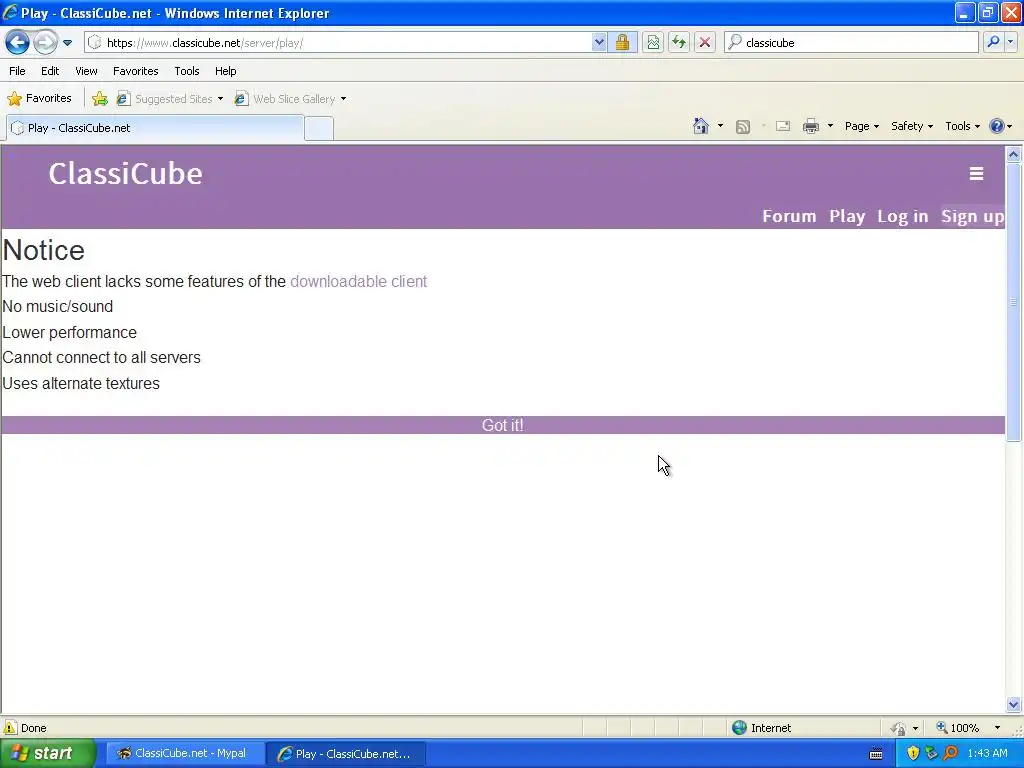Open the Edit menu
The height and width of the screenshot is (768, 1024).
tap(50, 71)
